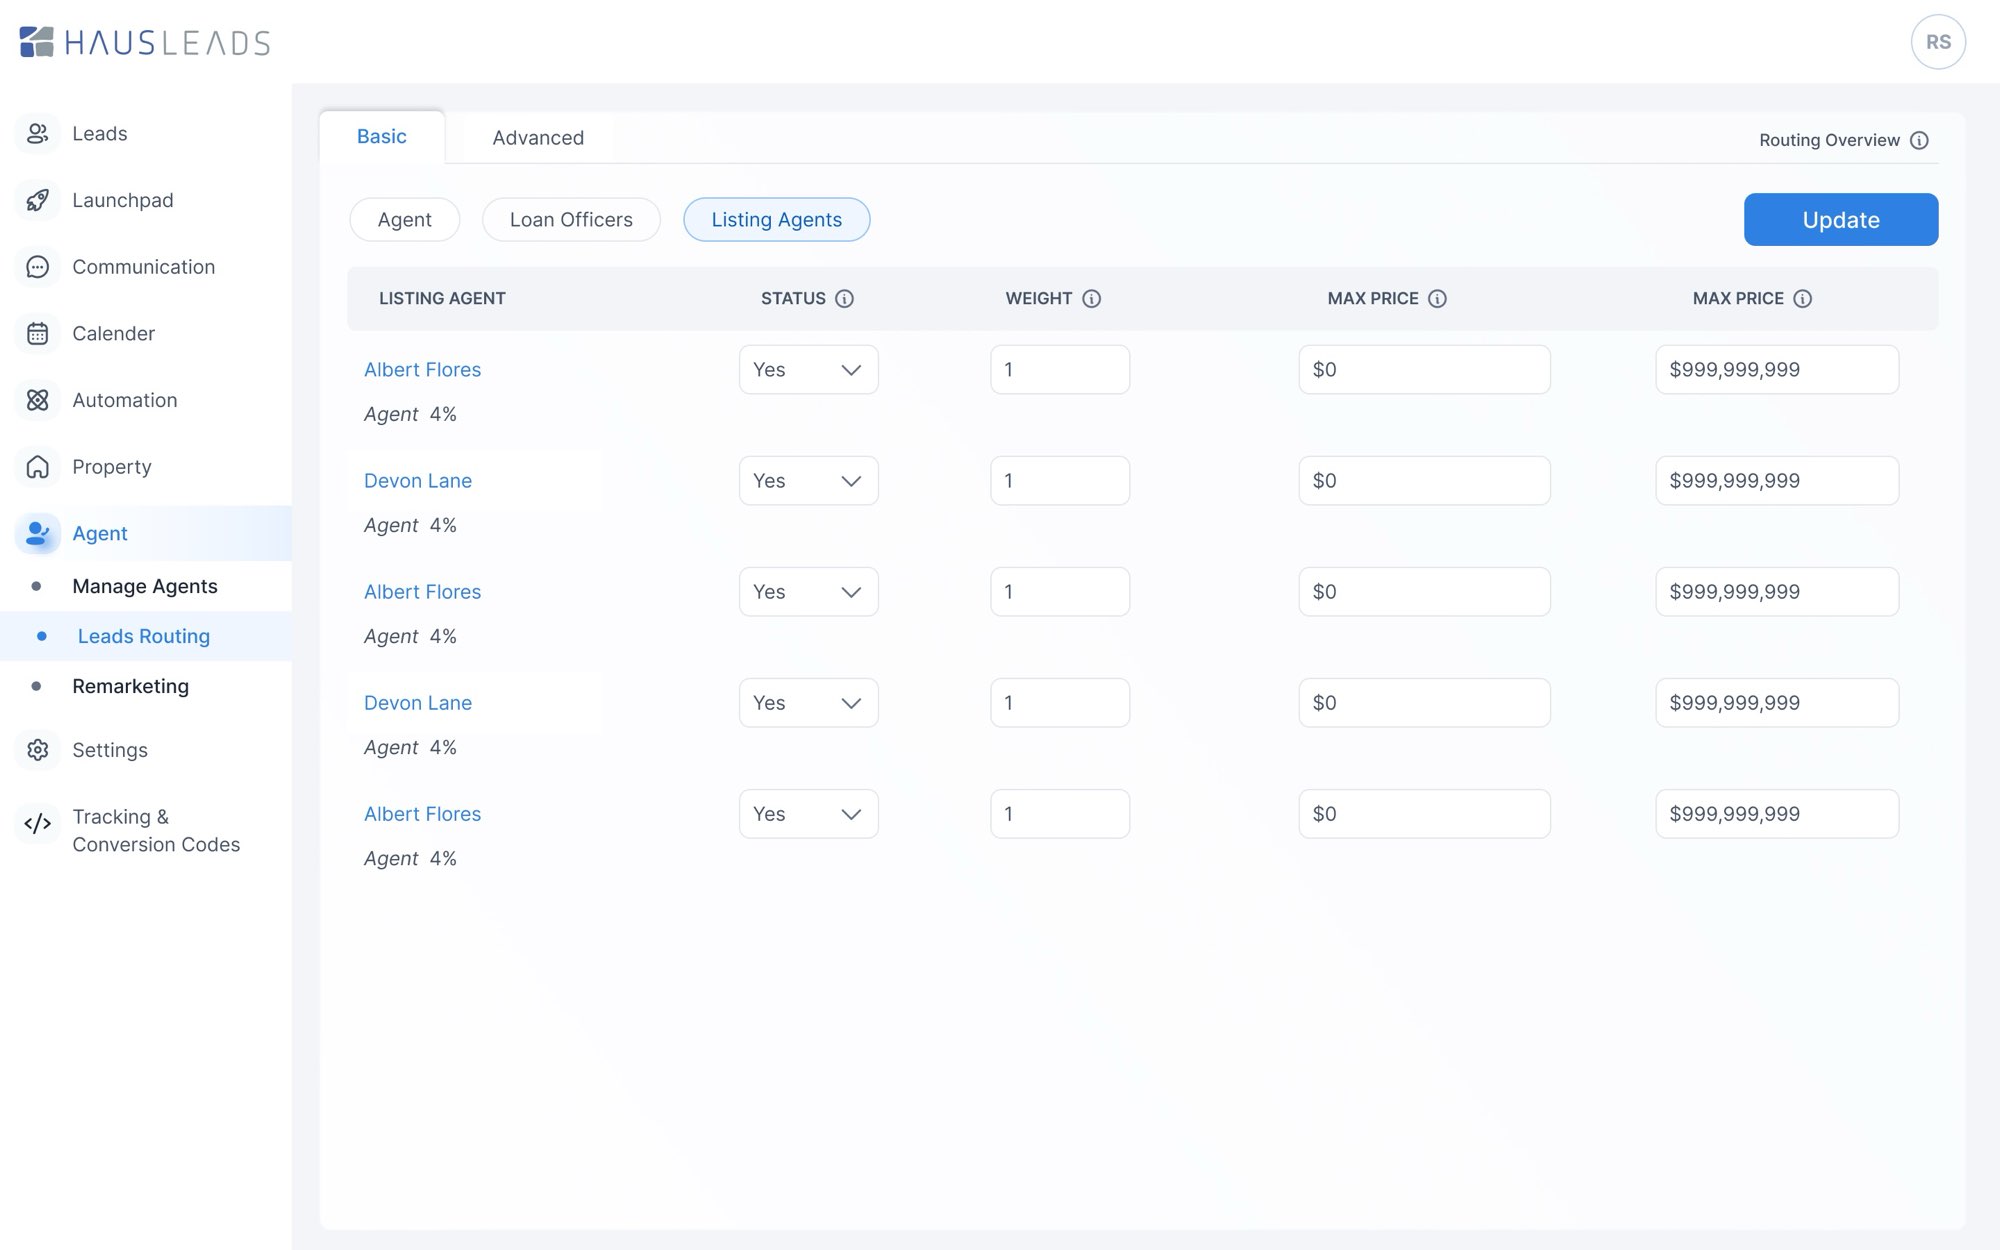The width and height of the screenshot is (2000, 1250).
Task: Click the Agent person icon in sidebar
Action: click(37, 533)
